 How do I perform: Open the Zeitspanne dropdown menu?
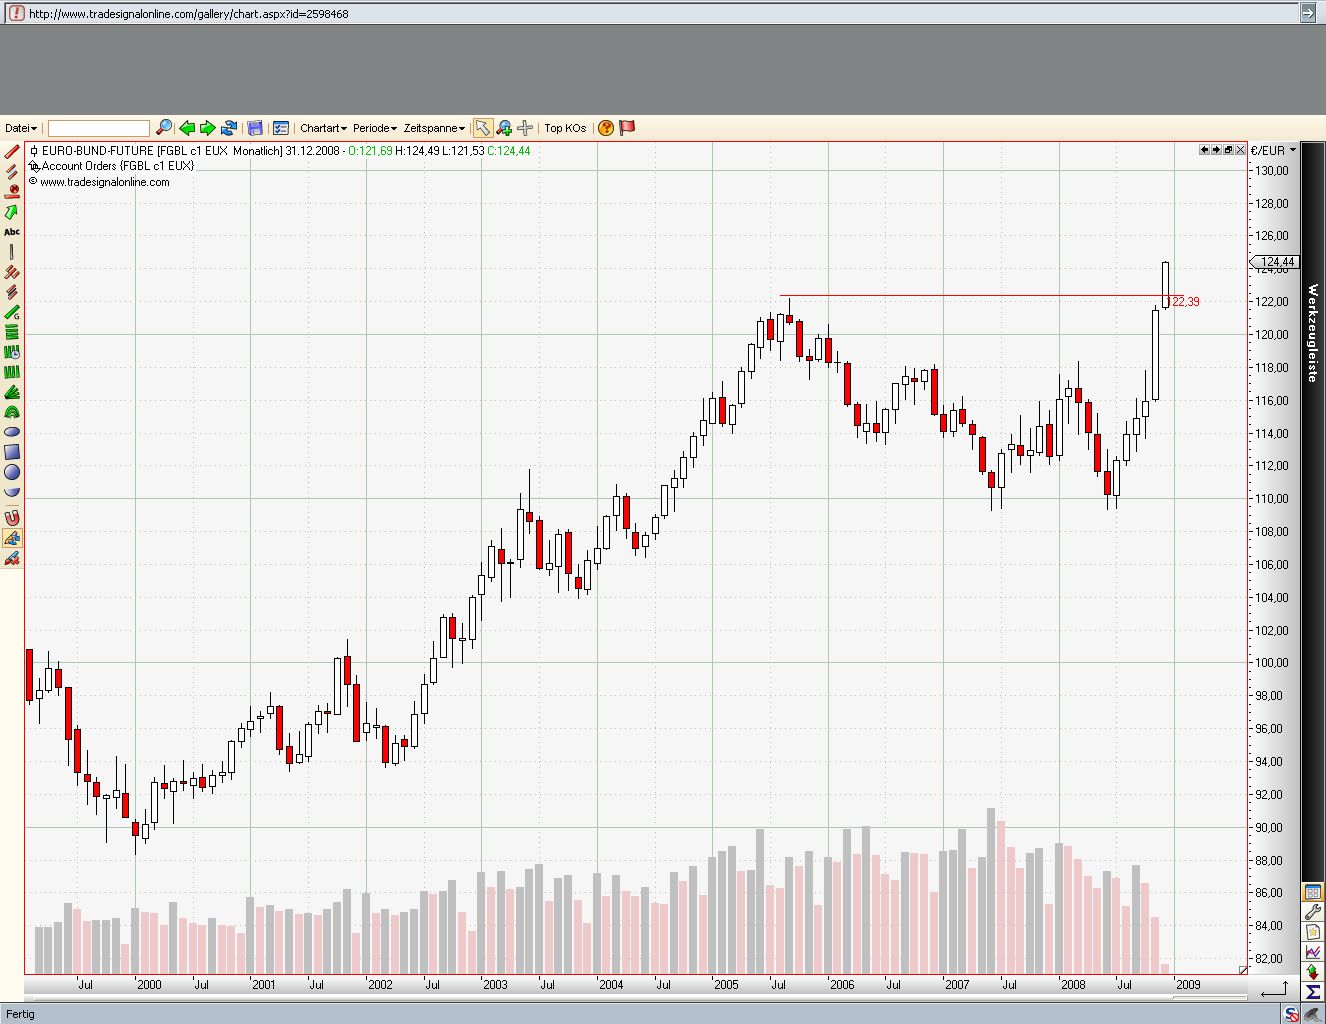point(433,128)
